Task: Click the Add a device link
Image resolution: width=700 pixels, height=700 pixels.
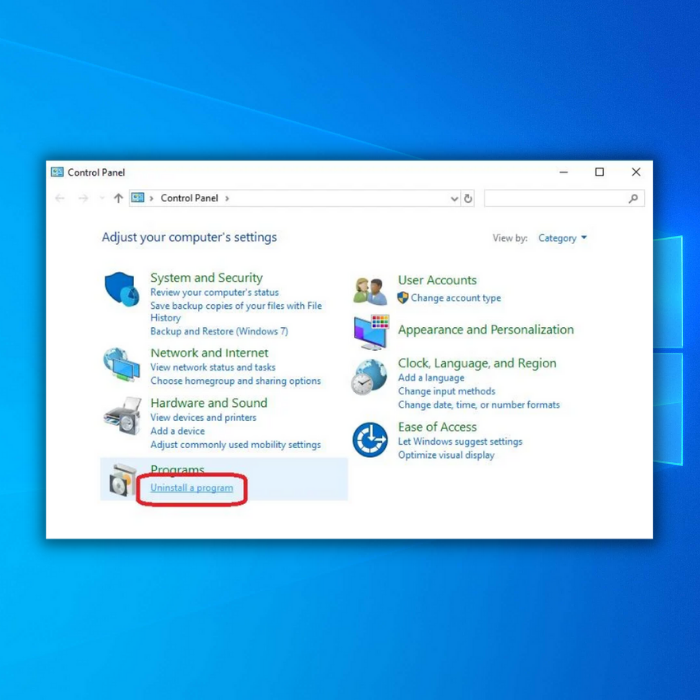Action: pyautogui.click(x=177, y=431)
